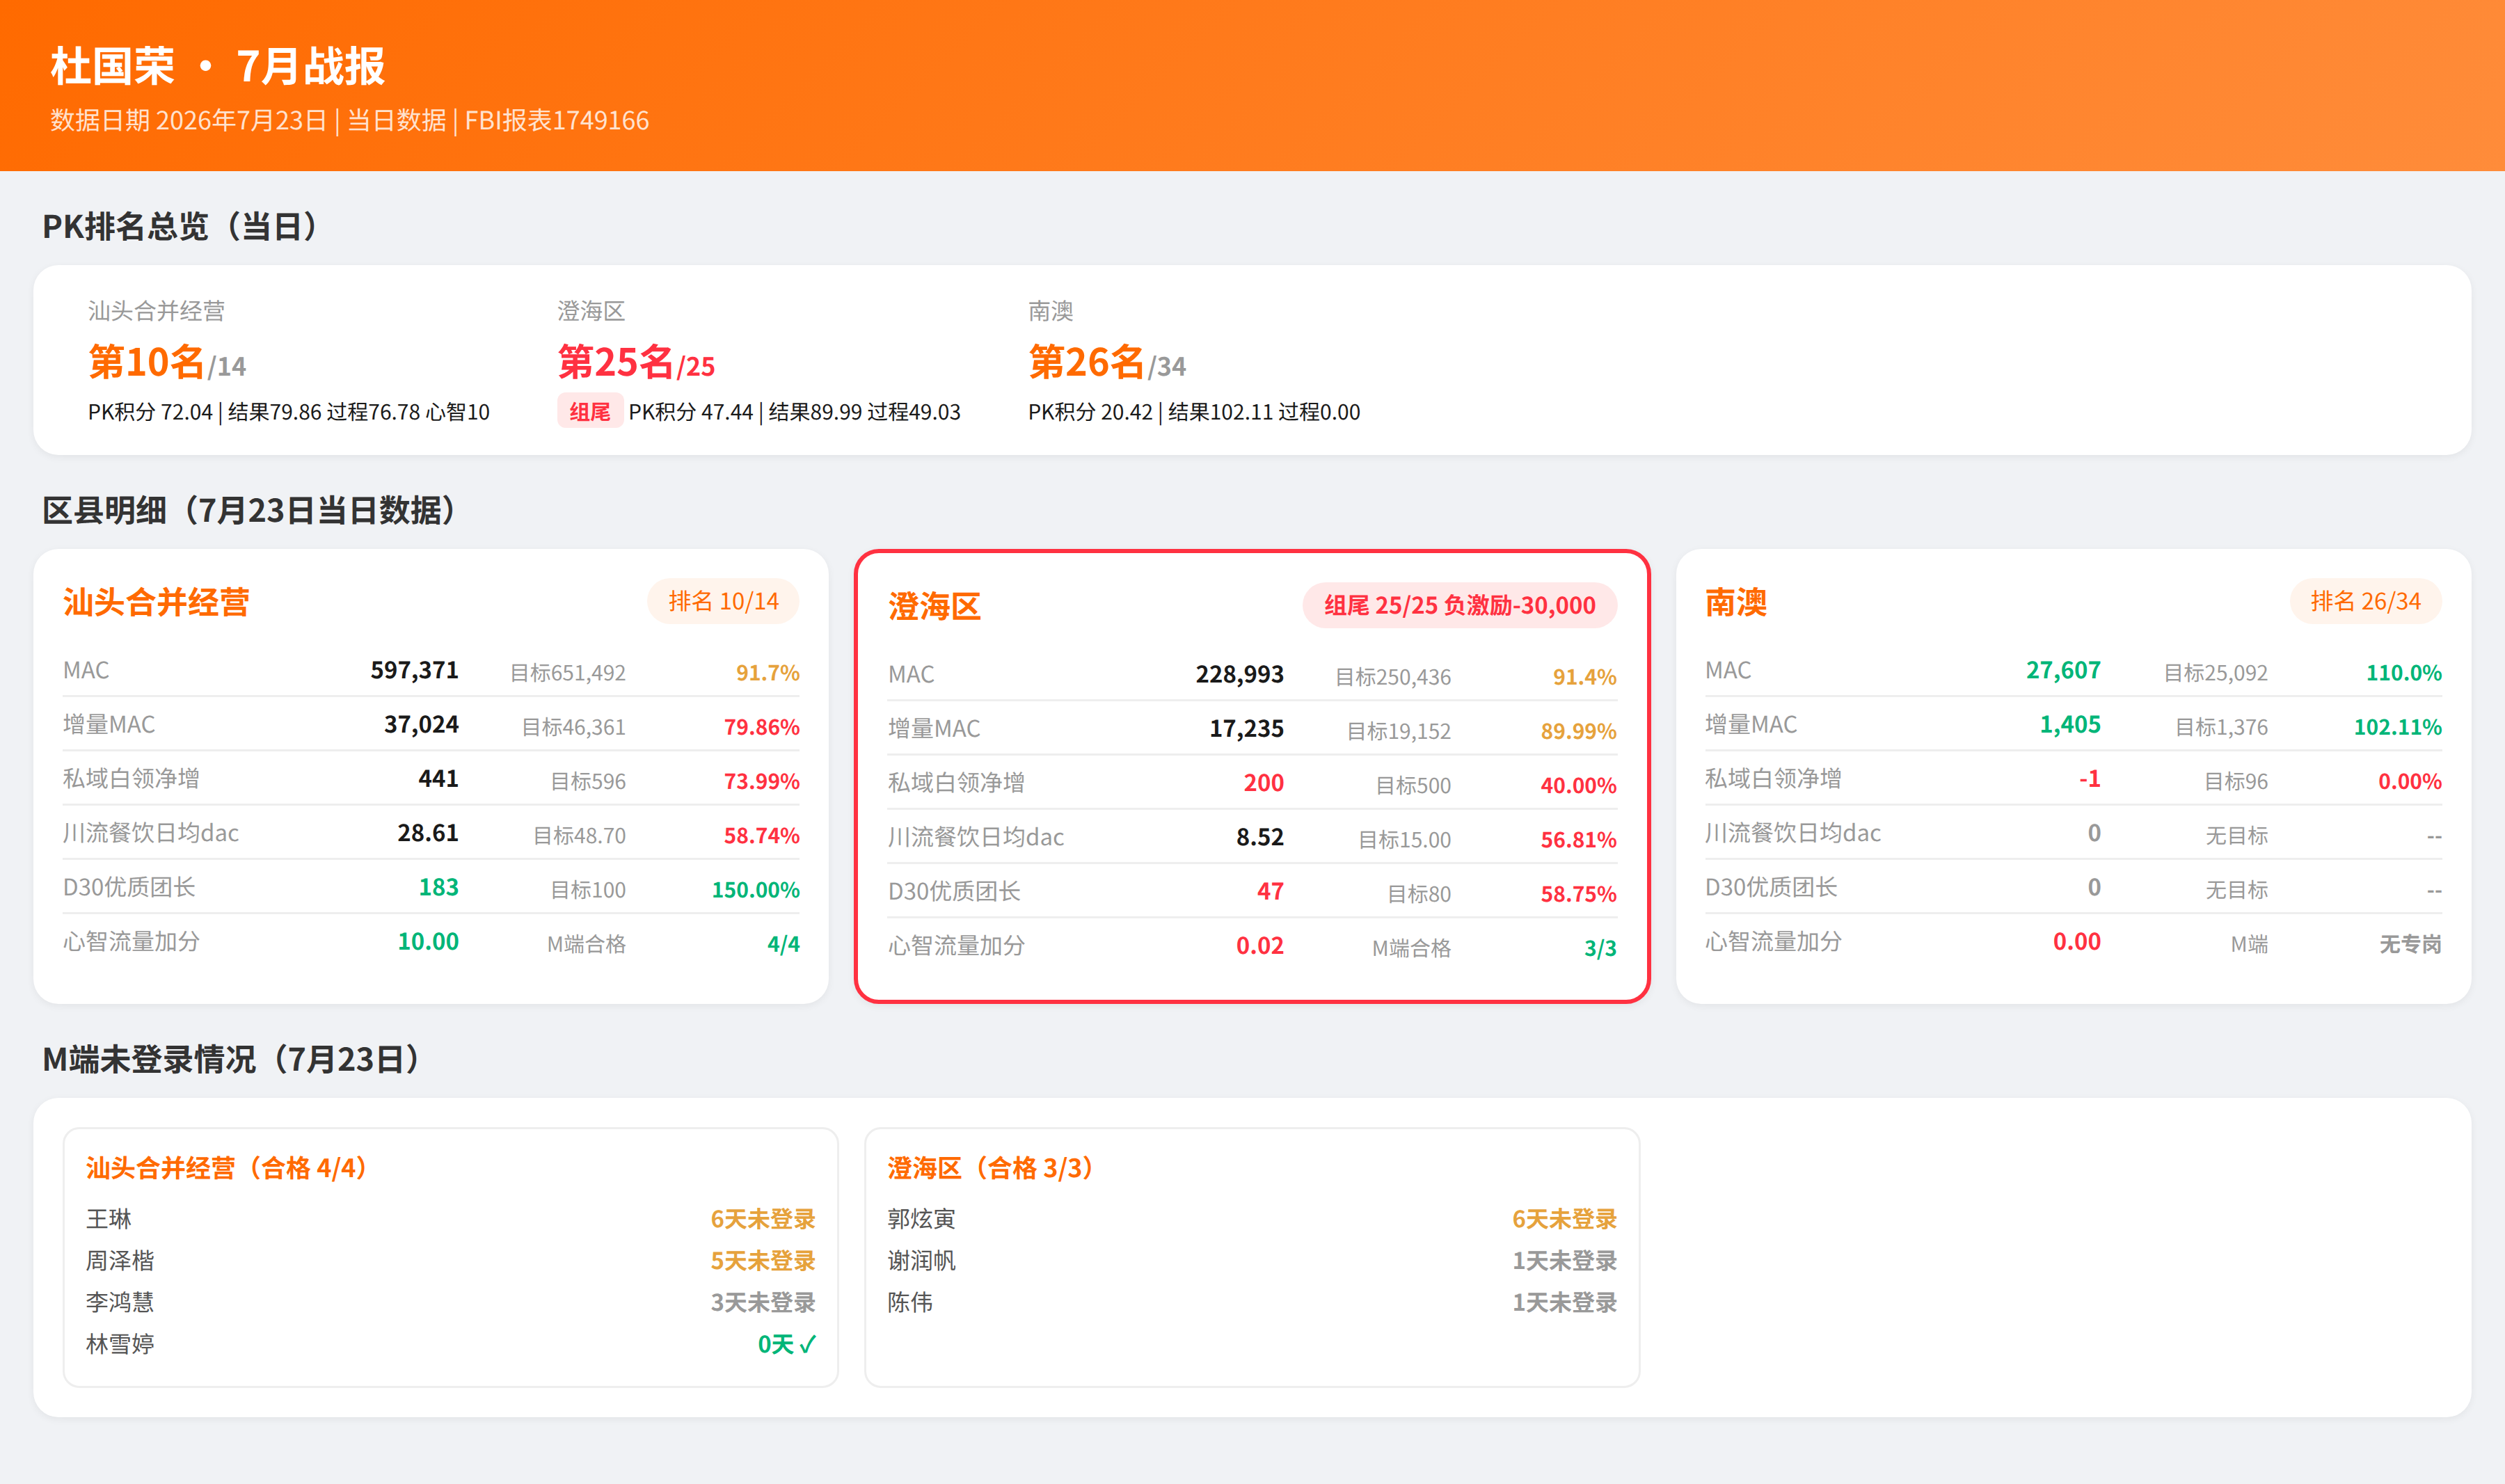The image size is (2505, 1484).
Task: Click the 排名 26/34 badge
Action: (x=2365, y=601)
